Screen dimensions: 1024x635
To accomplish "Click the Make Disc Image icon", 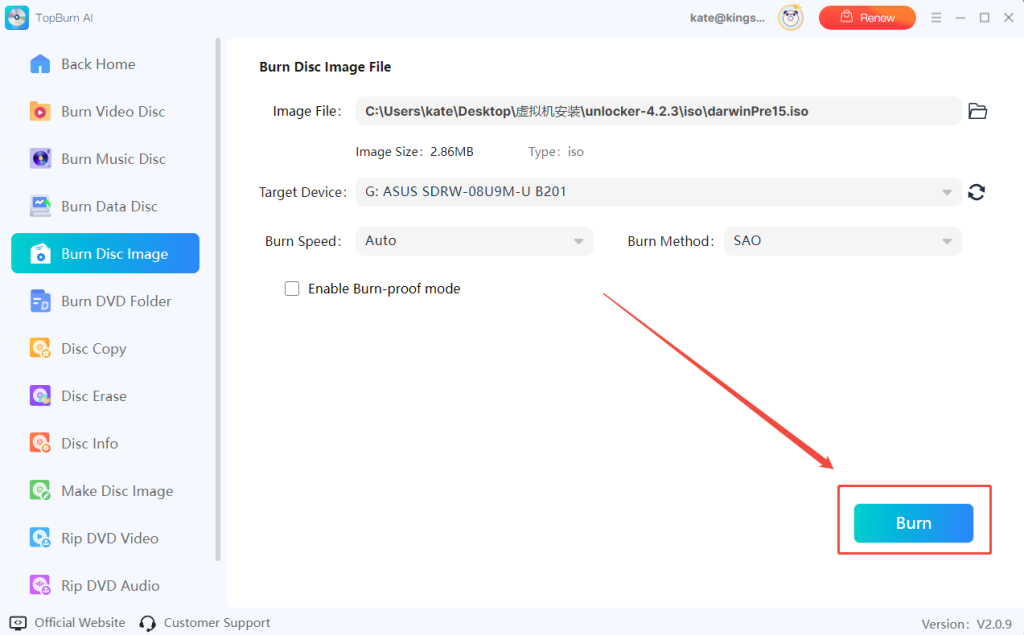I will [40, 491].
